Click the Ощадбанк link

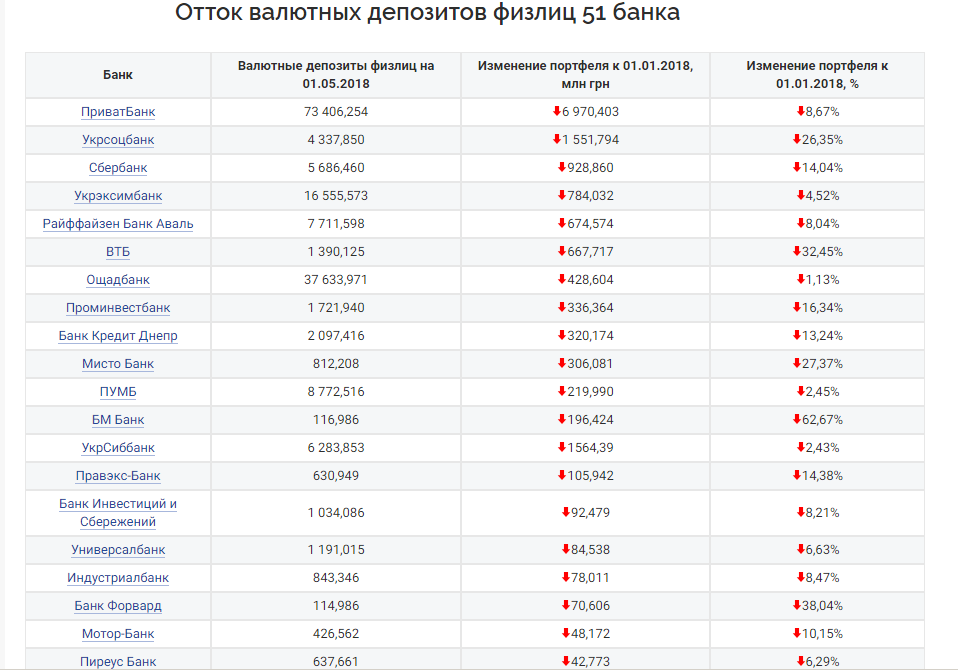pyautogui.click(x=118, y=280)
